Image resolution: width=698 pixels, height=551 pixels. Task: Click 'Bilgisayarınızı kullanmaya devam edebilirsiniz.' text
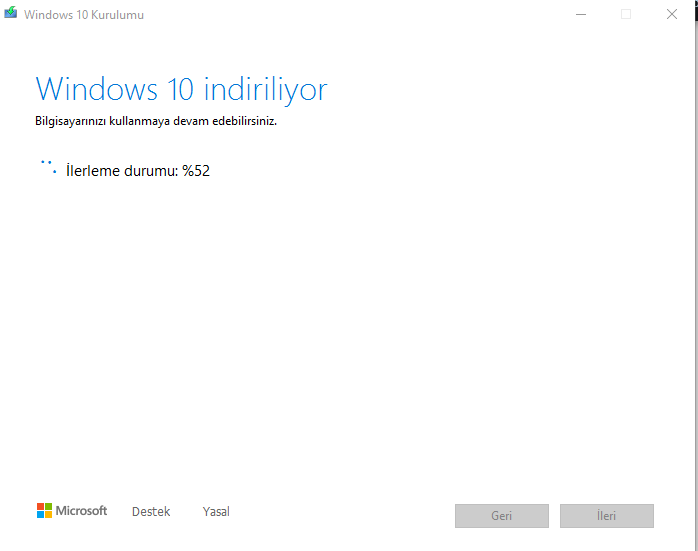click(156, 121)
